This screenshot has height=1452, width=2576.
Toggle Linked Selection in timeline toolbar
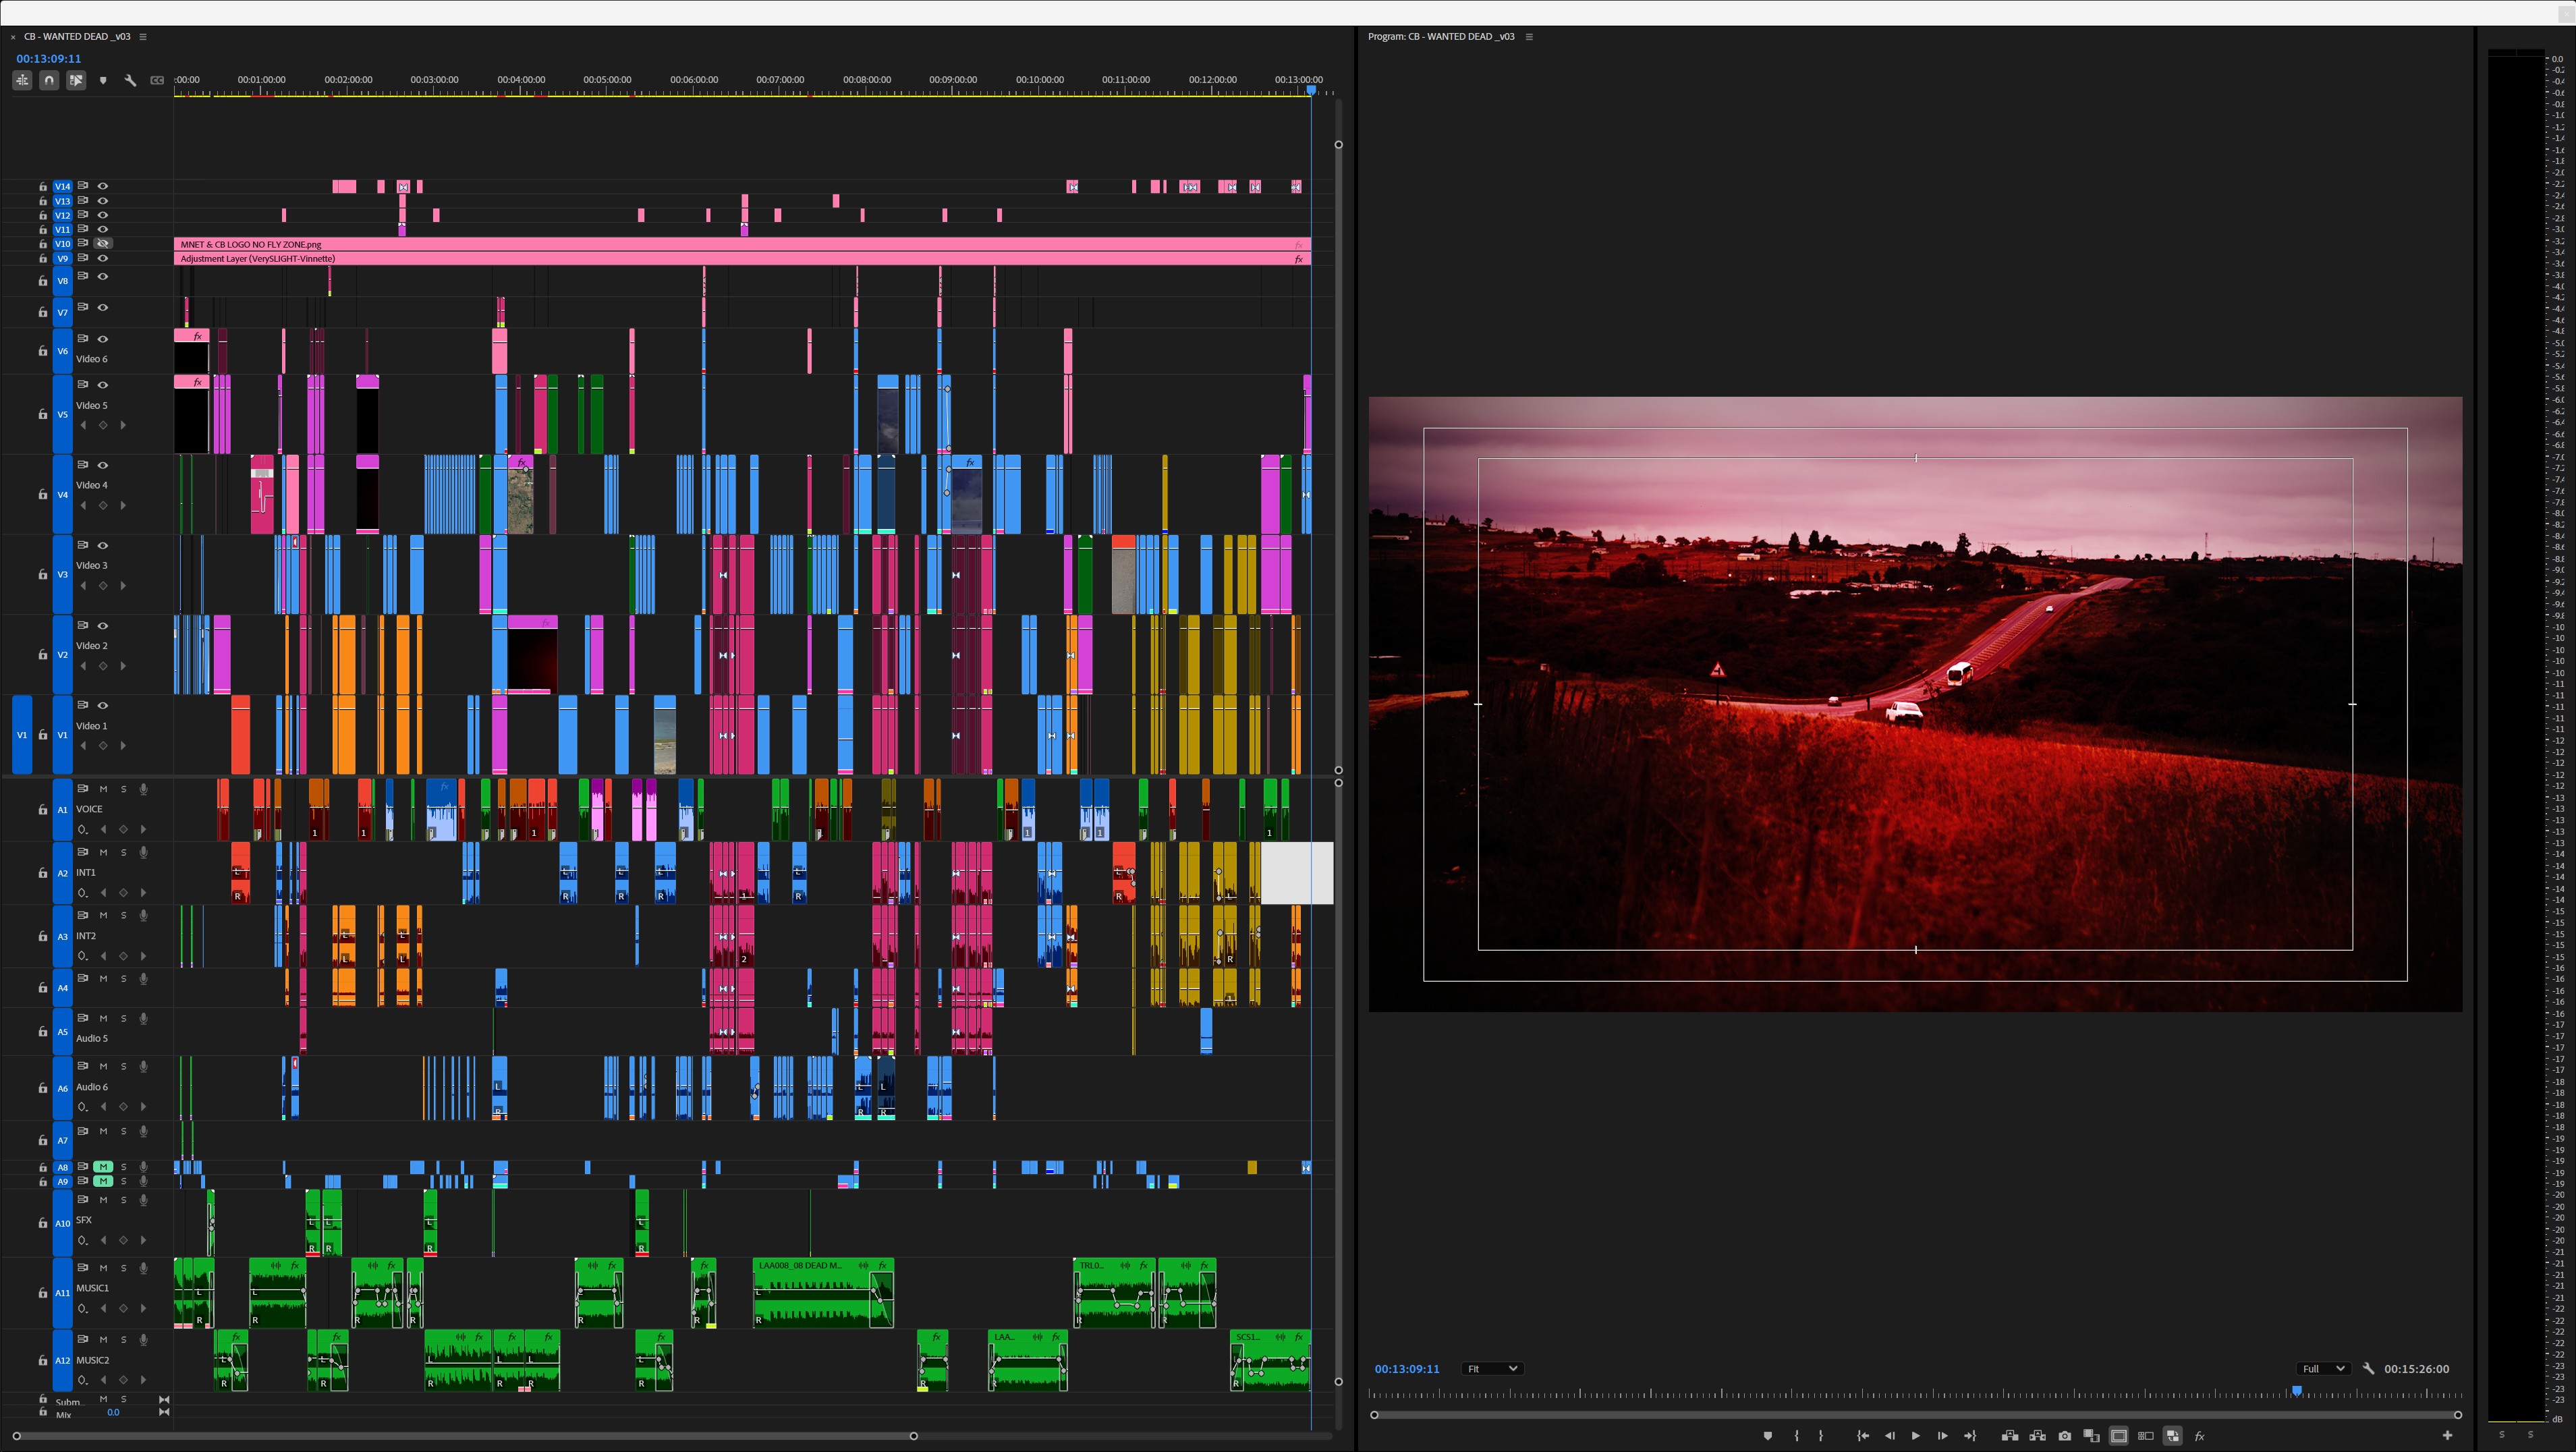pyautogui.click(x=76, y=80)
